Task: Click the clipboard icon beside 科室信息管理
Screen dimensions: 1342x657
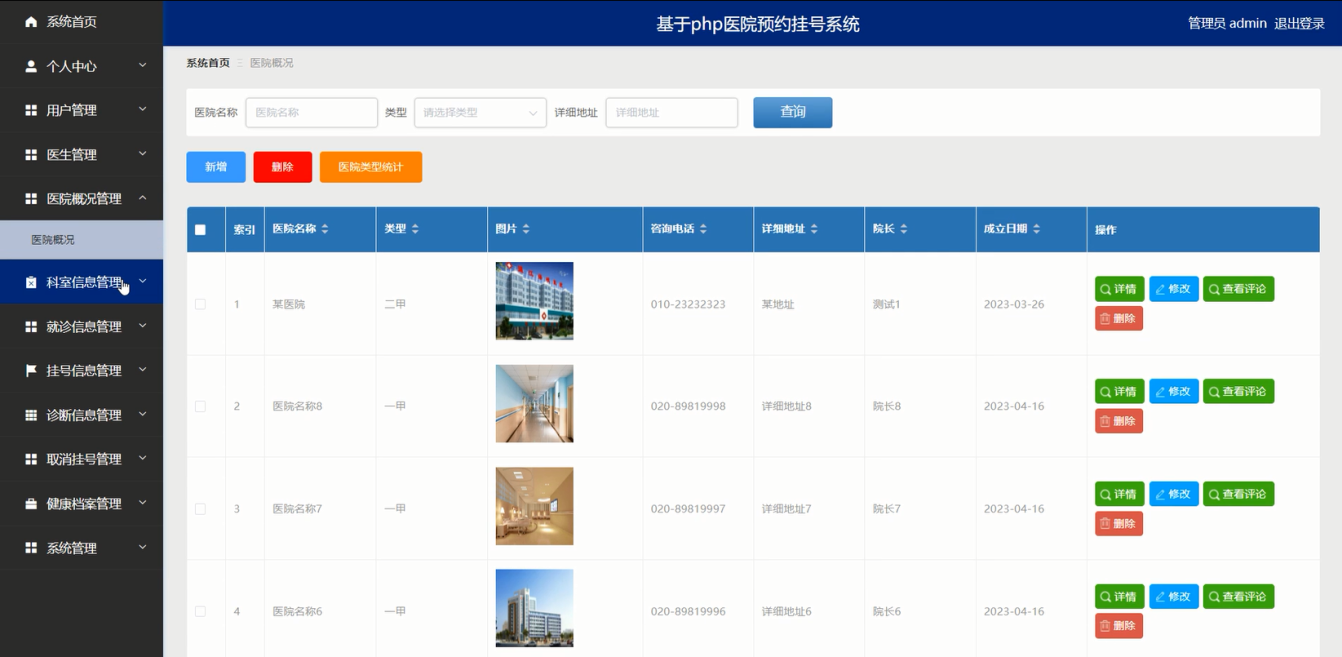Action: [31, 282]
